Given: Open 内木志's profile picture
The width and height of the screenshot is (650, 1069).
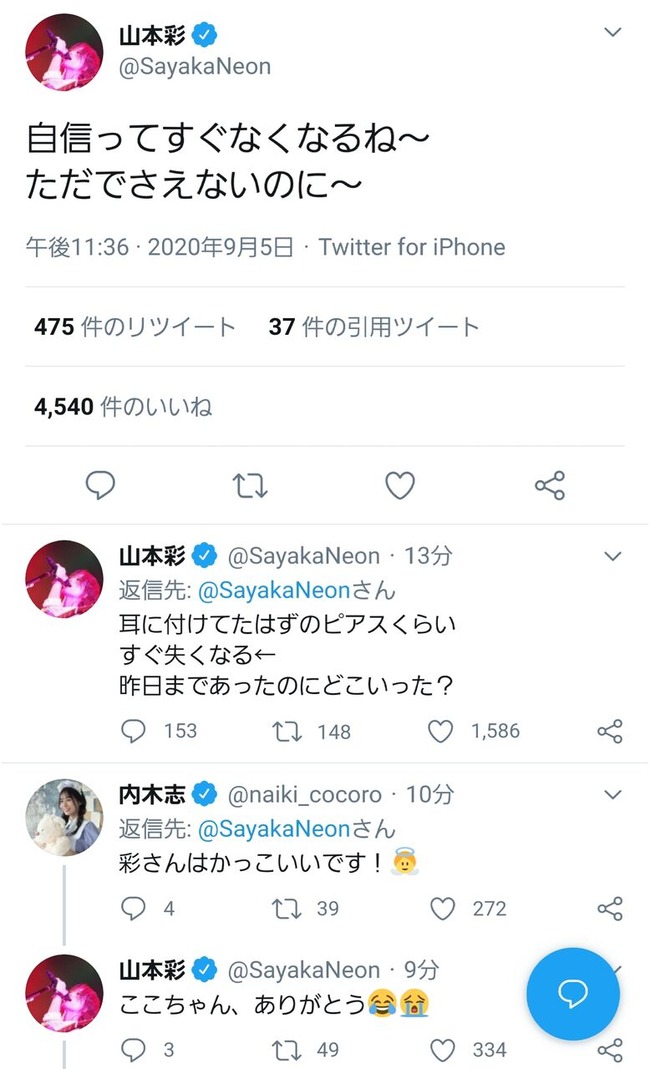Looking at the screenshot, I should [64, 817].
